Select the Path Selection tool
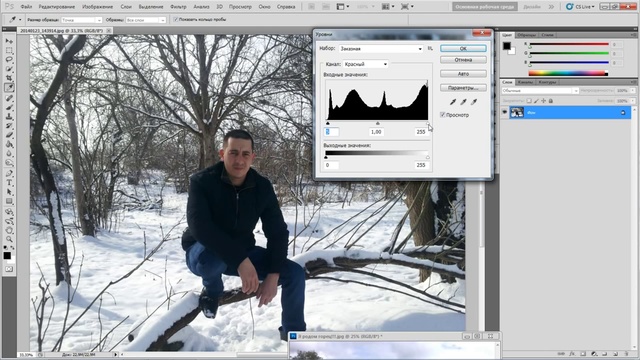Image resolution: width=640 pixels, height=360 pixels. [x=9, y=192]
